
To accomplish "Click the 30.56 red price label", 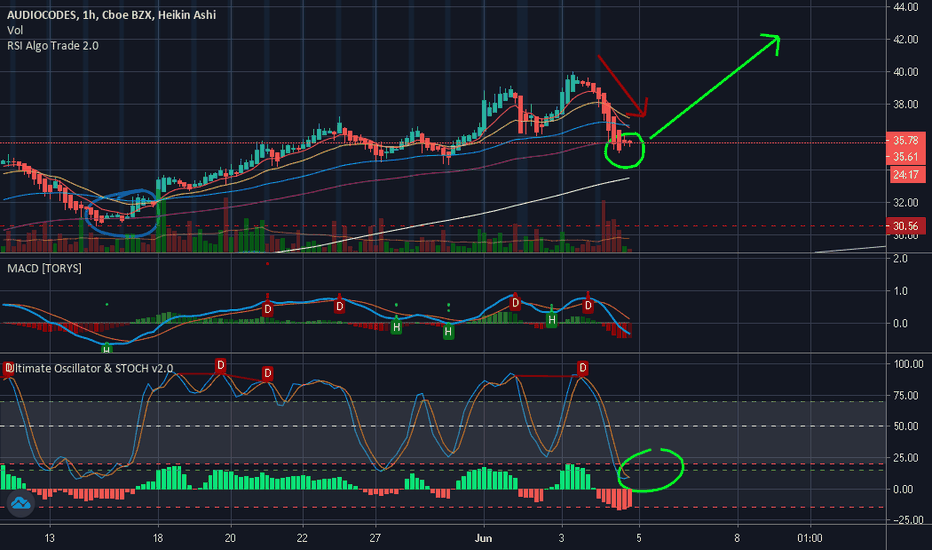I will (x=905, y=226).
